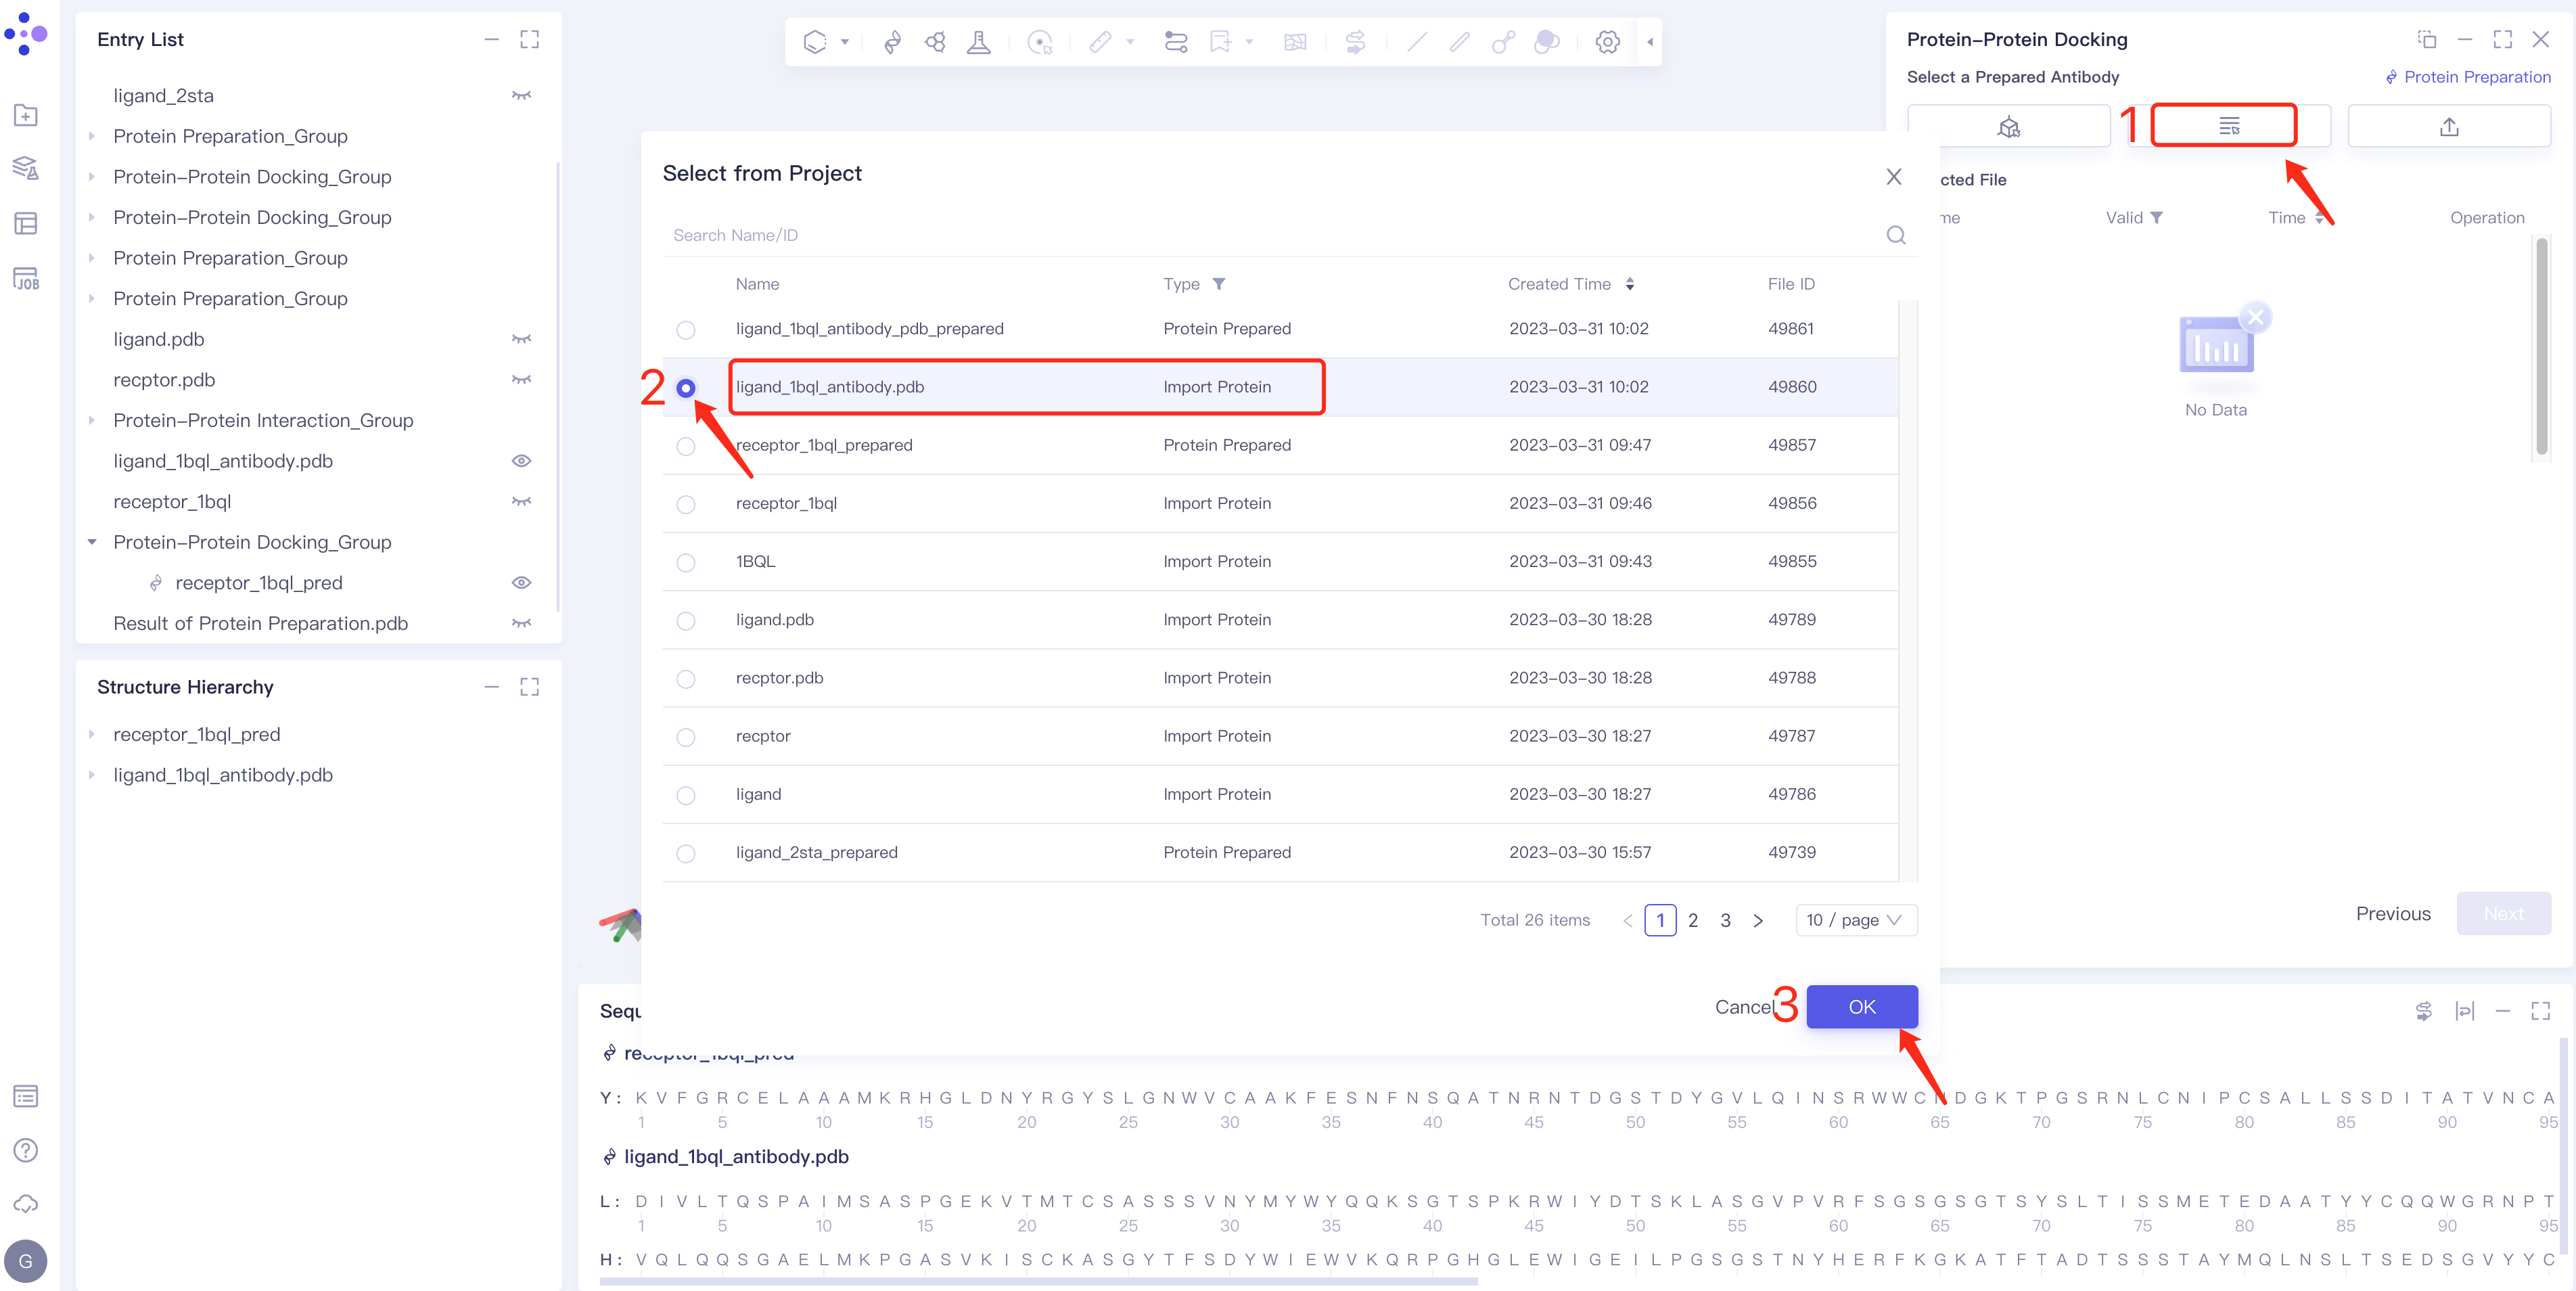Select the ruler measurement tool in toolbar
Image resolution: width=2576 pixels, height=1291 pixels.
point(1100,42)
